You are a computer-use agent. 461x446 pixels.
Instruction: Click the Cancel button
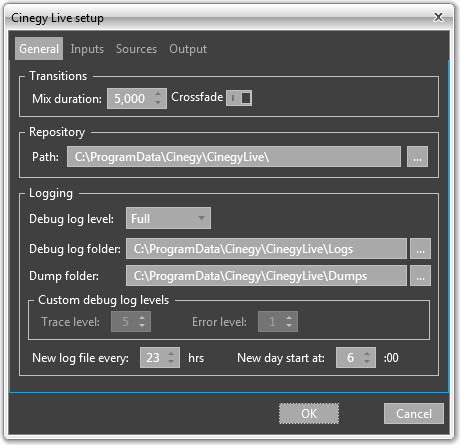pos(414,414)
